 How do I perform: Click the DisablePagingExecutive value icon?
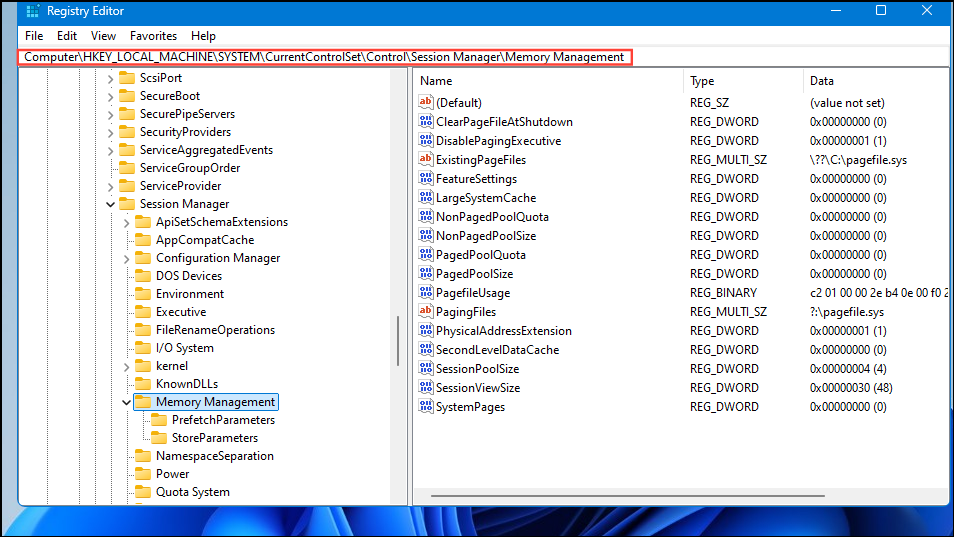[x=425, y=140]
